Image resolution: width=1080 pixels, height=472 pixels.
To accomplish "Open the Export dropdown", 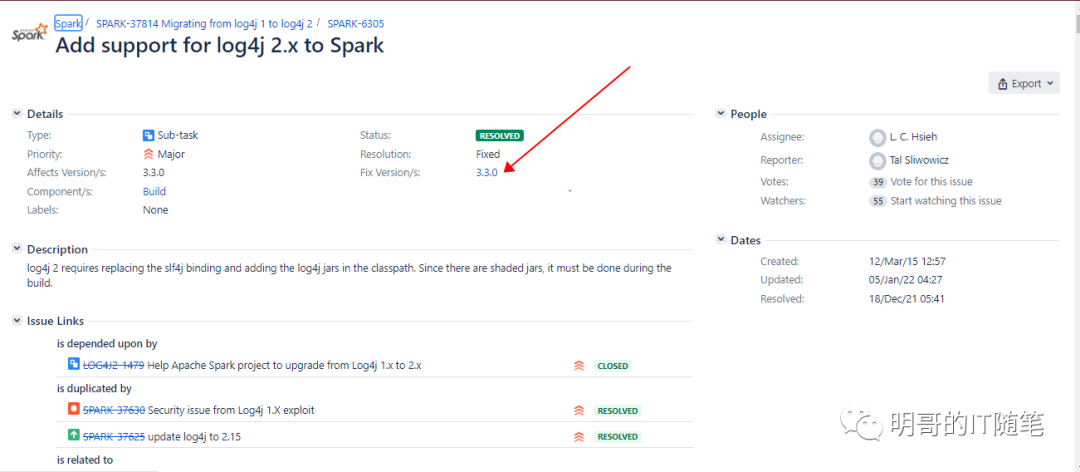I will [x=1024, y=83].
